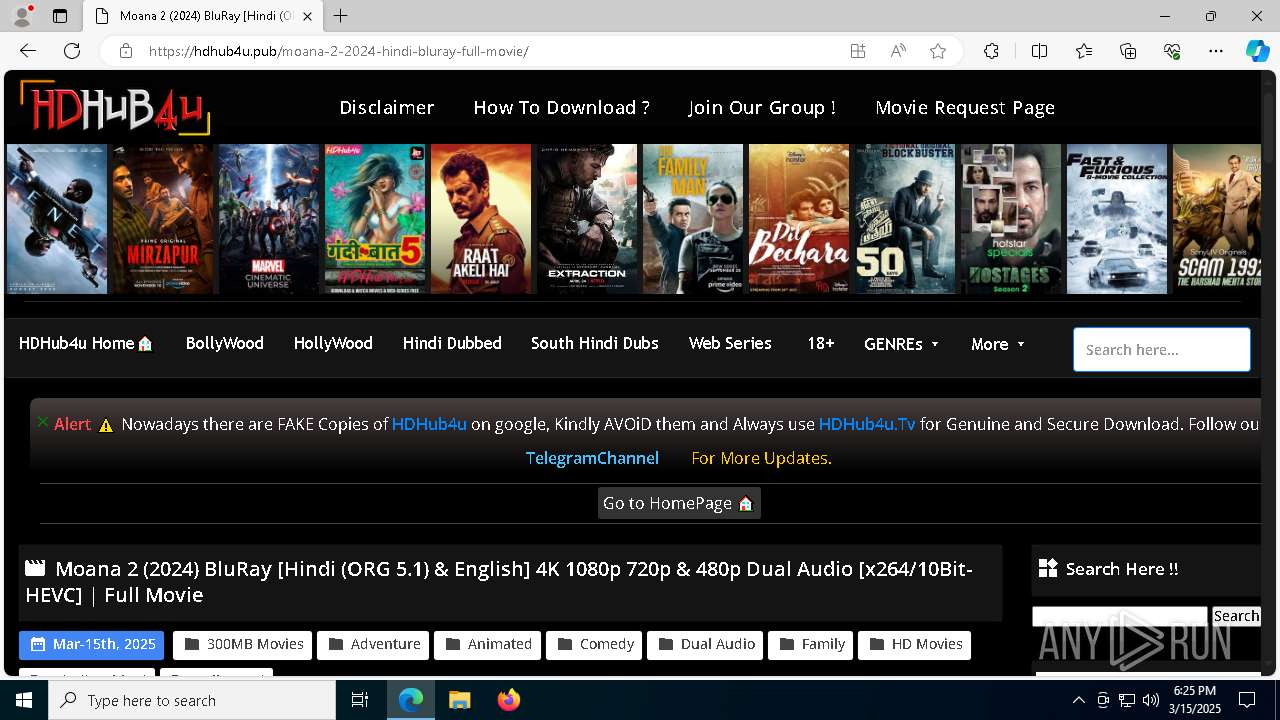Close the Moana 2 tab
Image resolution: width=1280 pixels, height=720 pixels.
[308, 16]
